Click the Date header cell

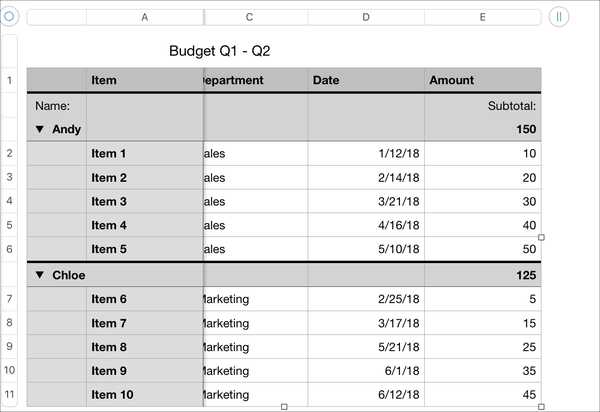(x=366, y=80)
